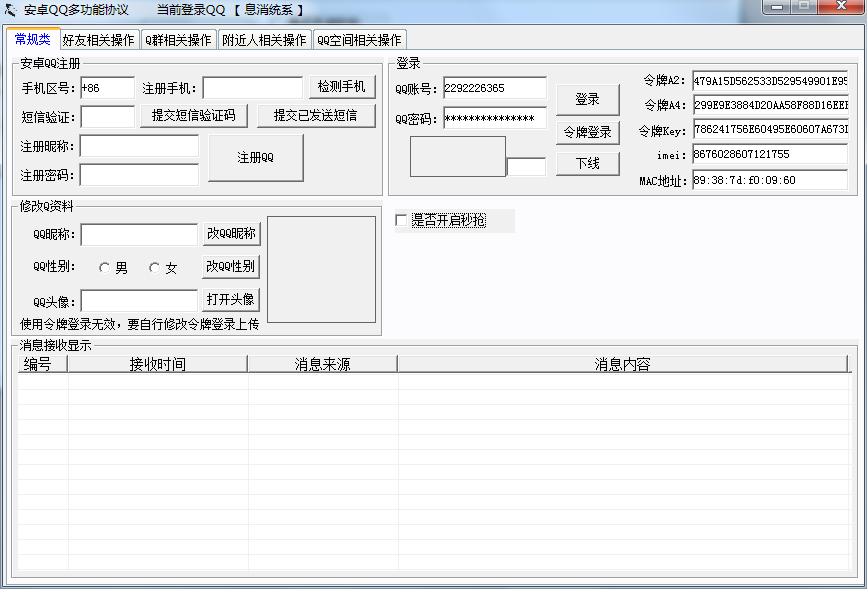This screenshot has height=589, width=867.
Task: Click the 登录 button
Action: (x=588, y=100)
